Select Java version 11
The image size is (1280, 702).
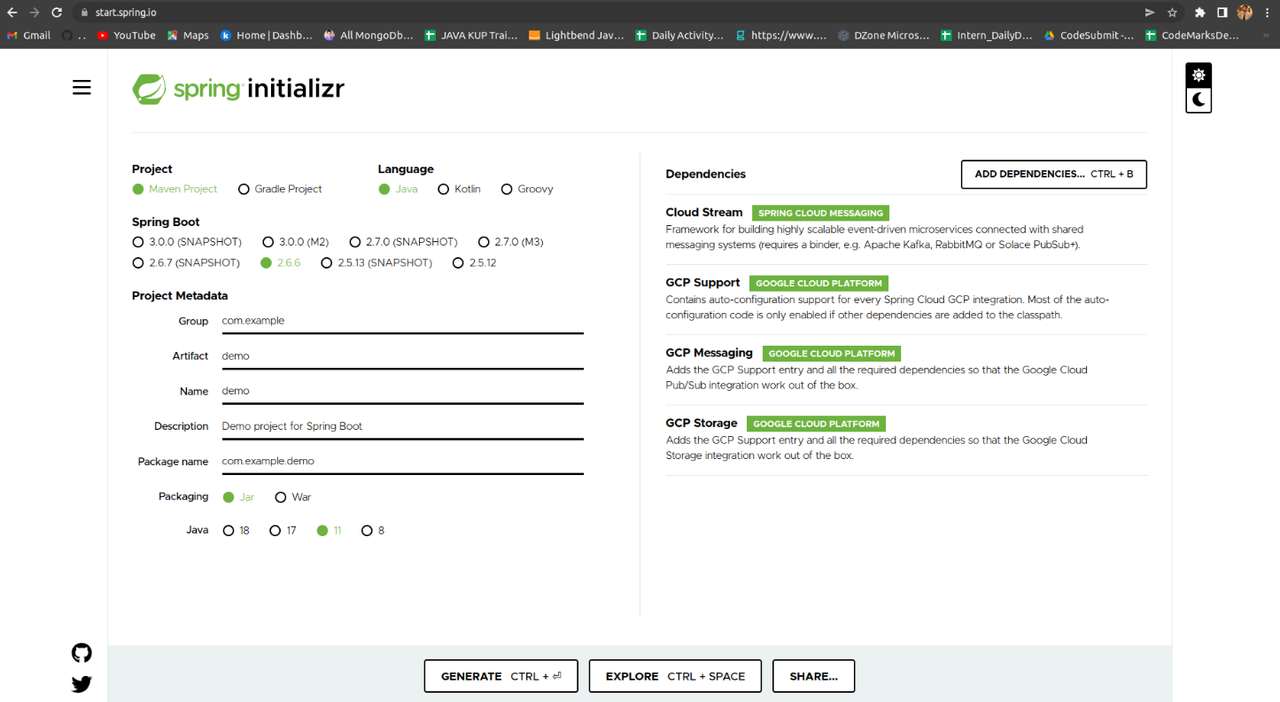point(329,531)
